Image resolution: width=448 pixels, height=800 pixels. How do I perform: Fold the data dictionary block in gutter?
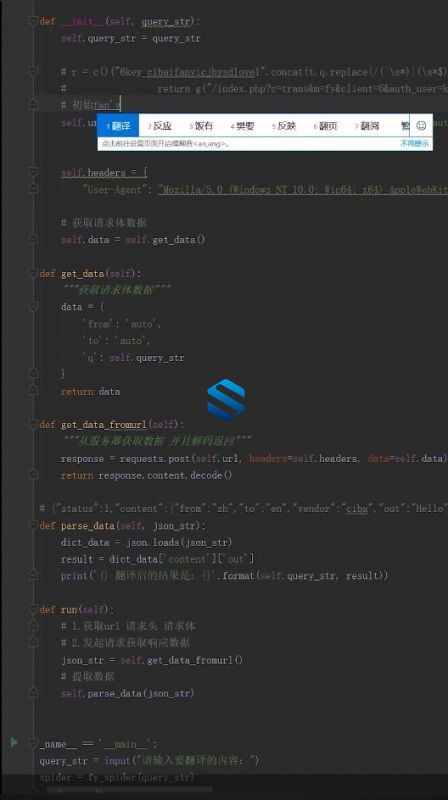click(33, 306)
